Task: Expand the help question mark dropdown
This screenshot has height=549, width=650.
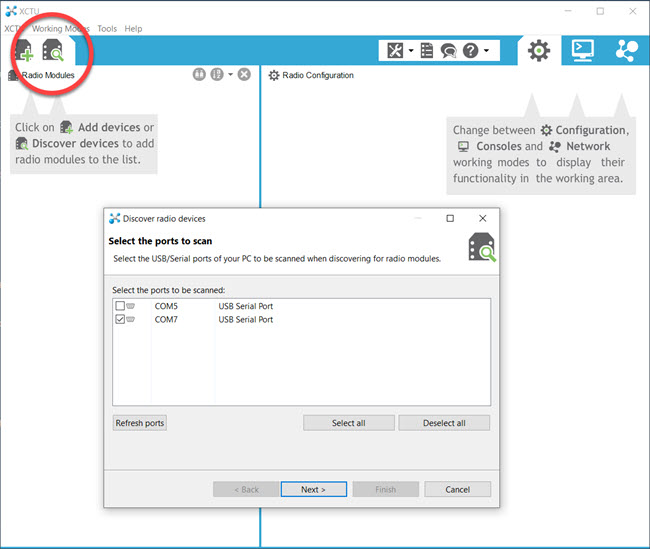Action: (x=486, y=50)
